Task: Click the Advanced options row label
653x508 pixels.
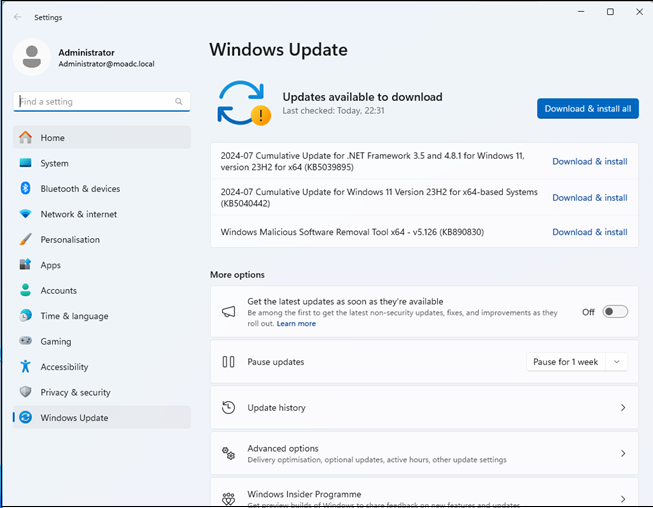Action: pyautogui.click(x=283, y=448)
